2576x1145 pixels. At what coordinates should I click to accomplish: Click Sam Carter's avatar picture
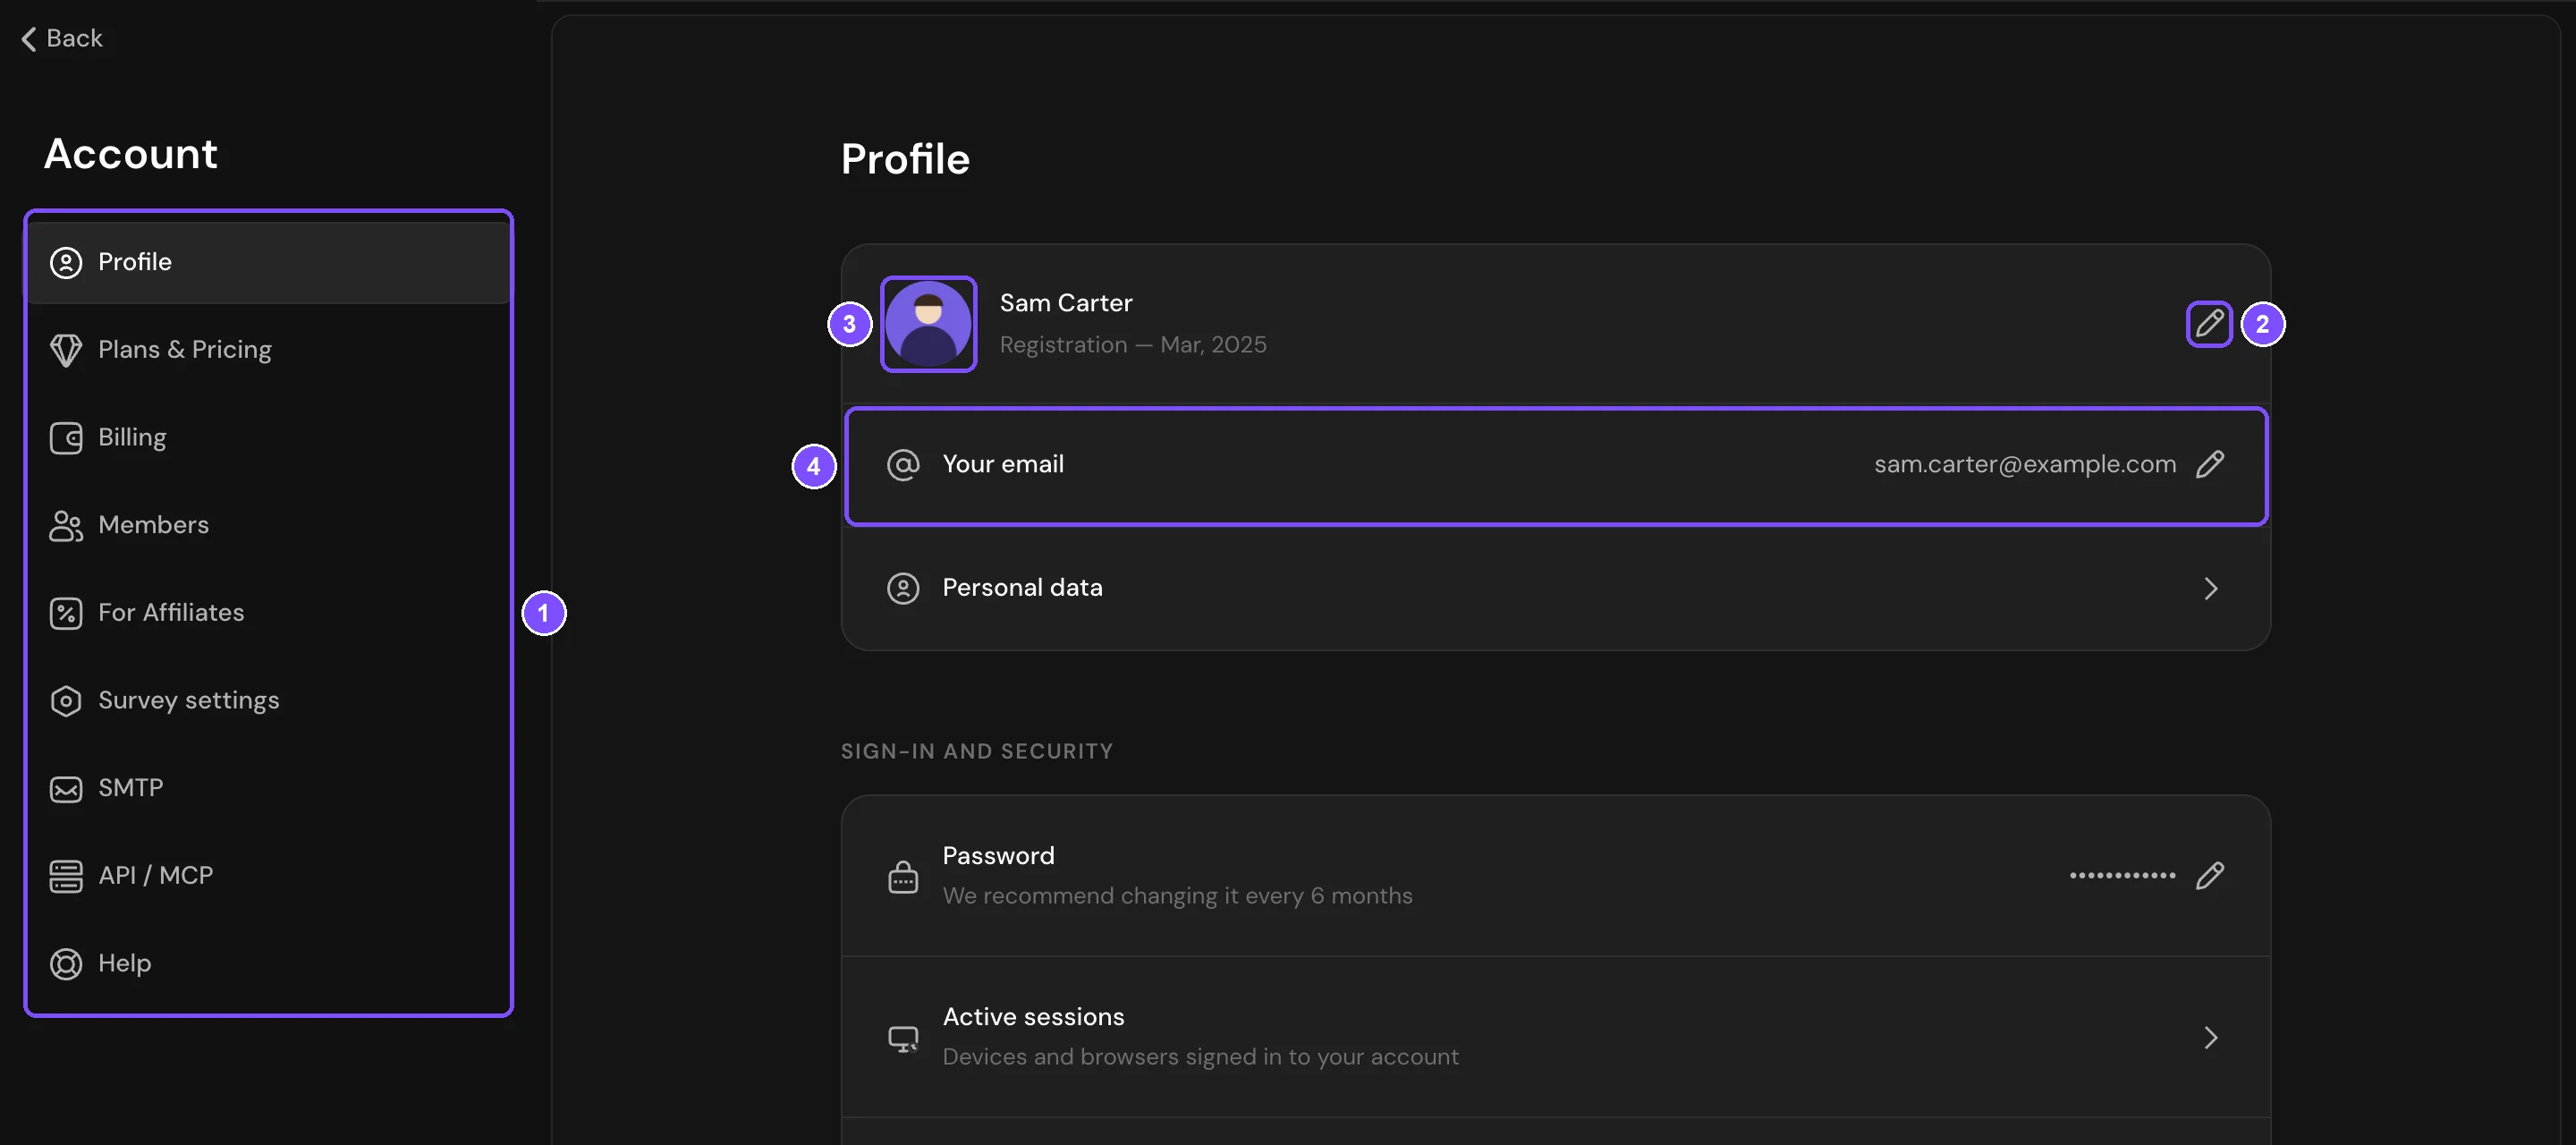[928, 324]
